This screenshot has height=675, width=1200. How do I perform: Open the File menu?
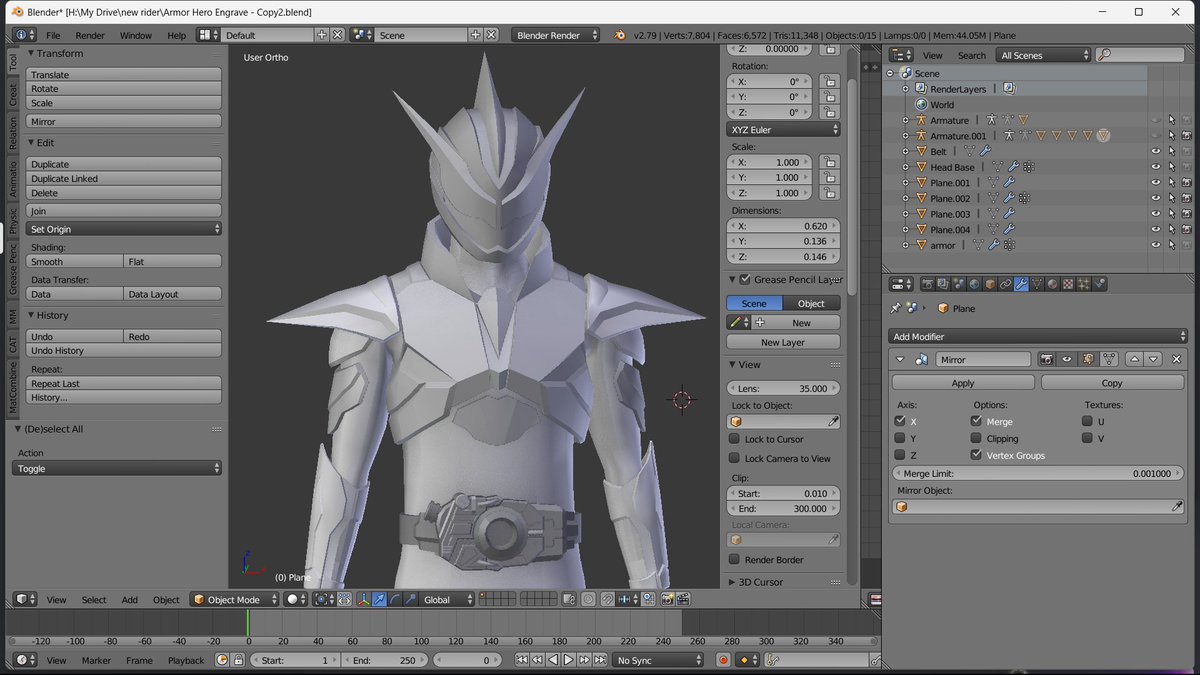[53, 35]
